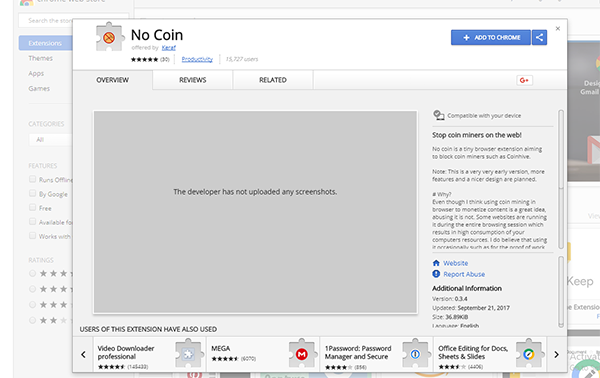Screen dimensions: 600x378
Task: Open the MEGA extension icon
Action: pyautogui.click(x=302, y=354)
